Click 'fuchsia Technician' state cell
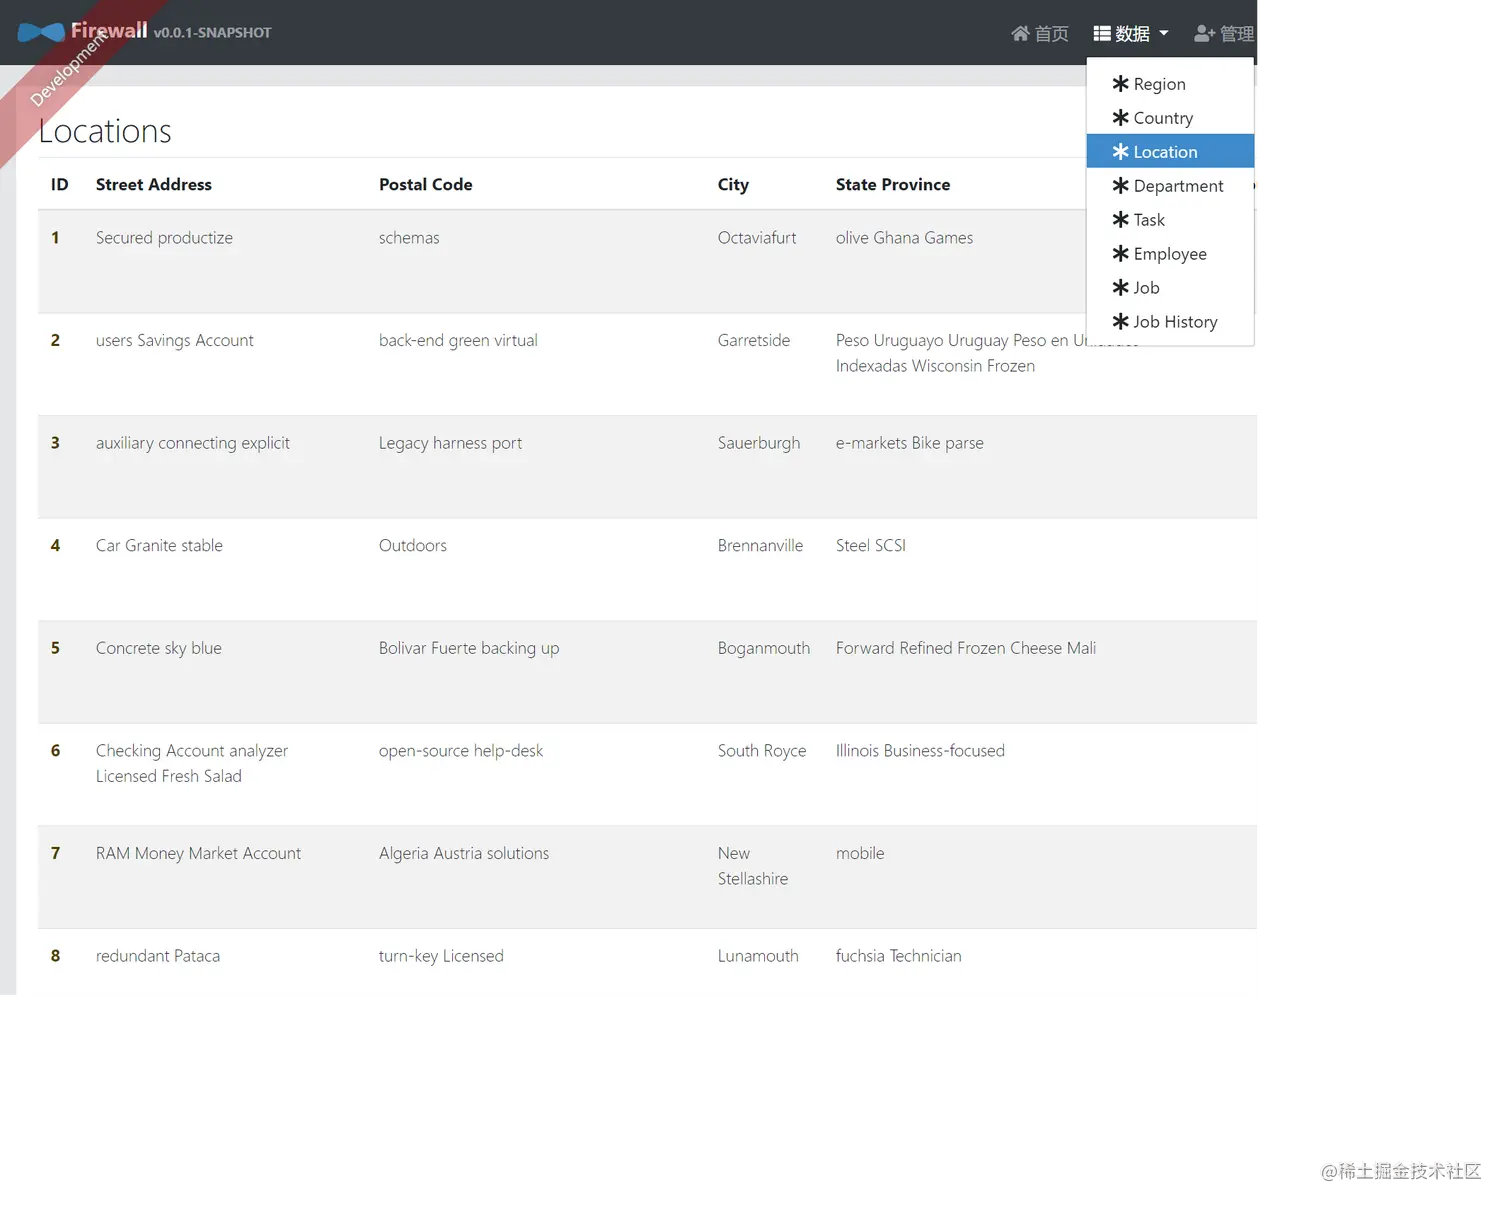Screen dimensions: 1512x1212 coord(899,956)
